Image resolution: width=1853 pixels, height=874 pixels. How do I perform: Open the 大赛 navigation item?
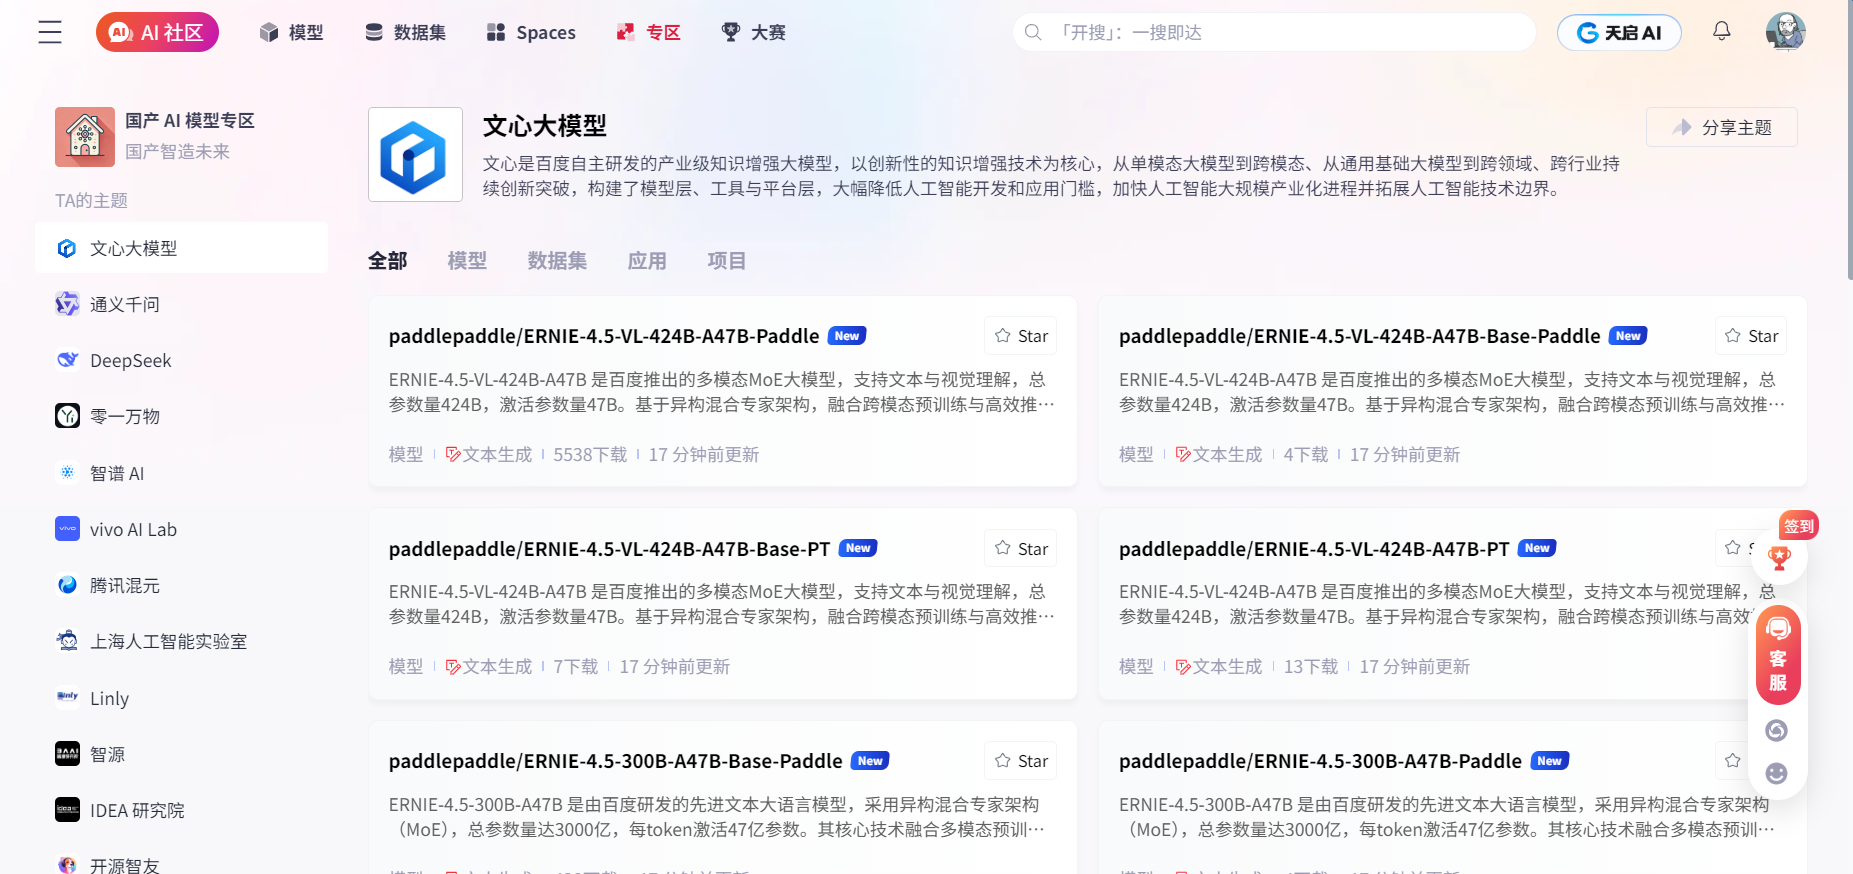(753, 33)
